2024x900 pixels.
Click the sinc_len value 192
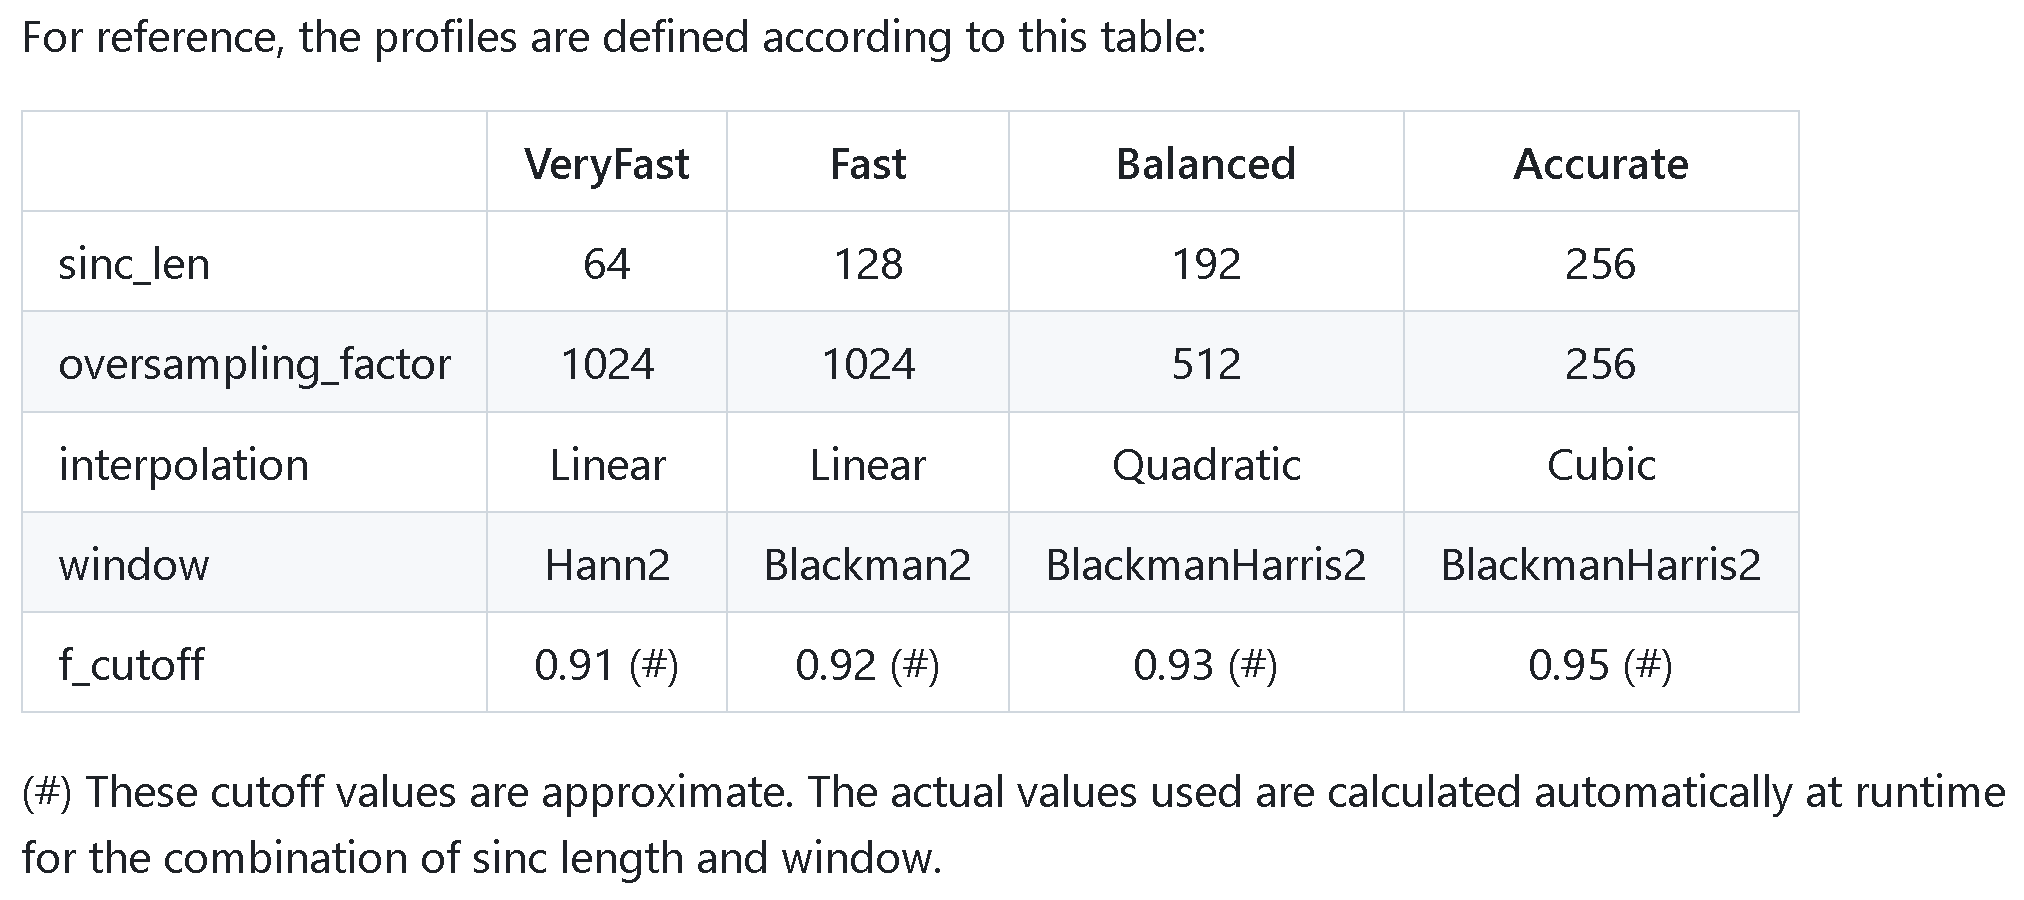1205,264
